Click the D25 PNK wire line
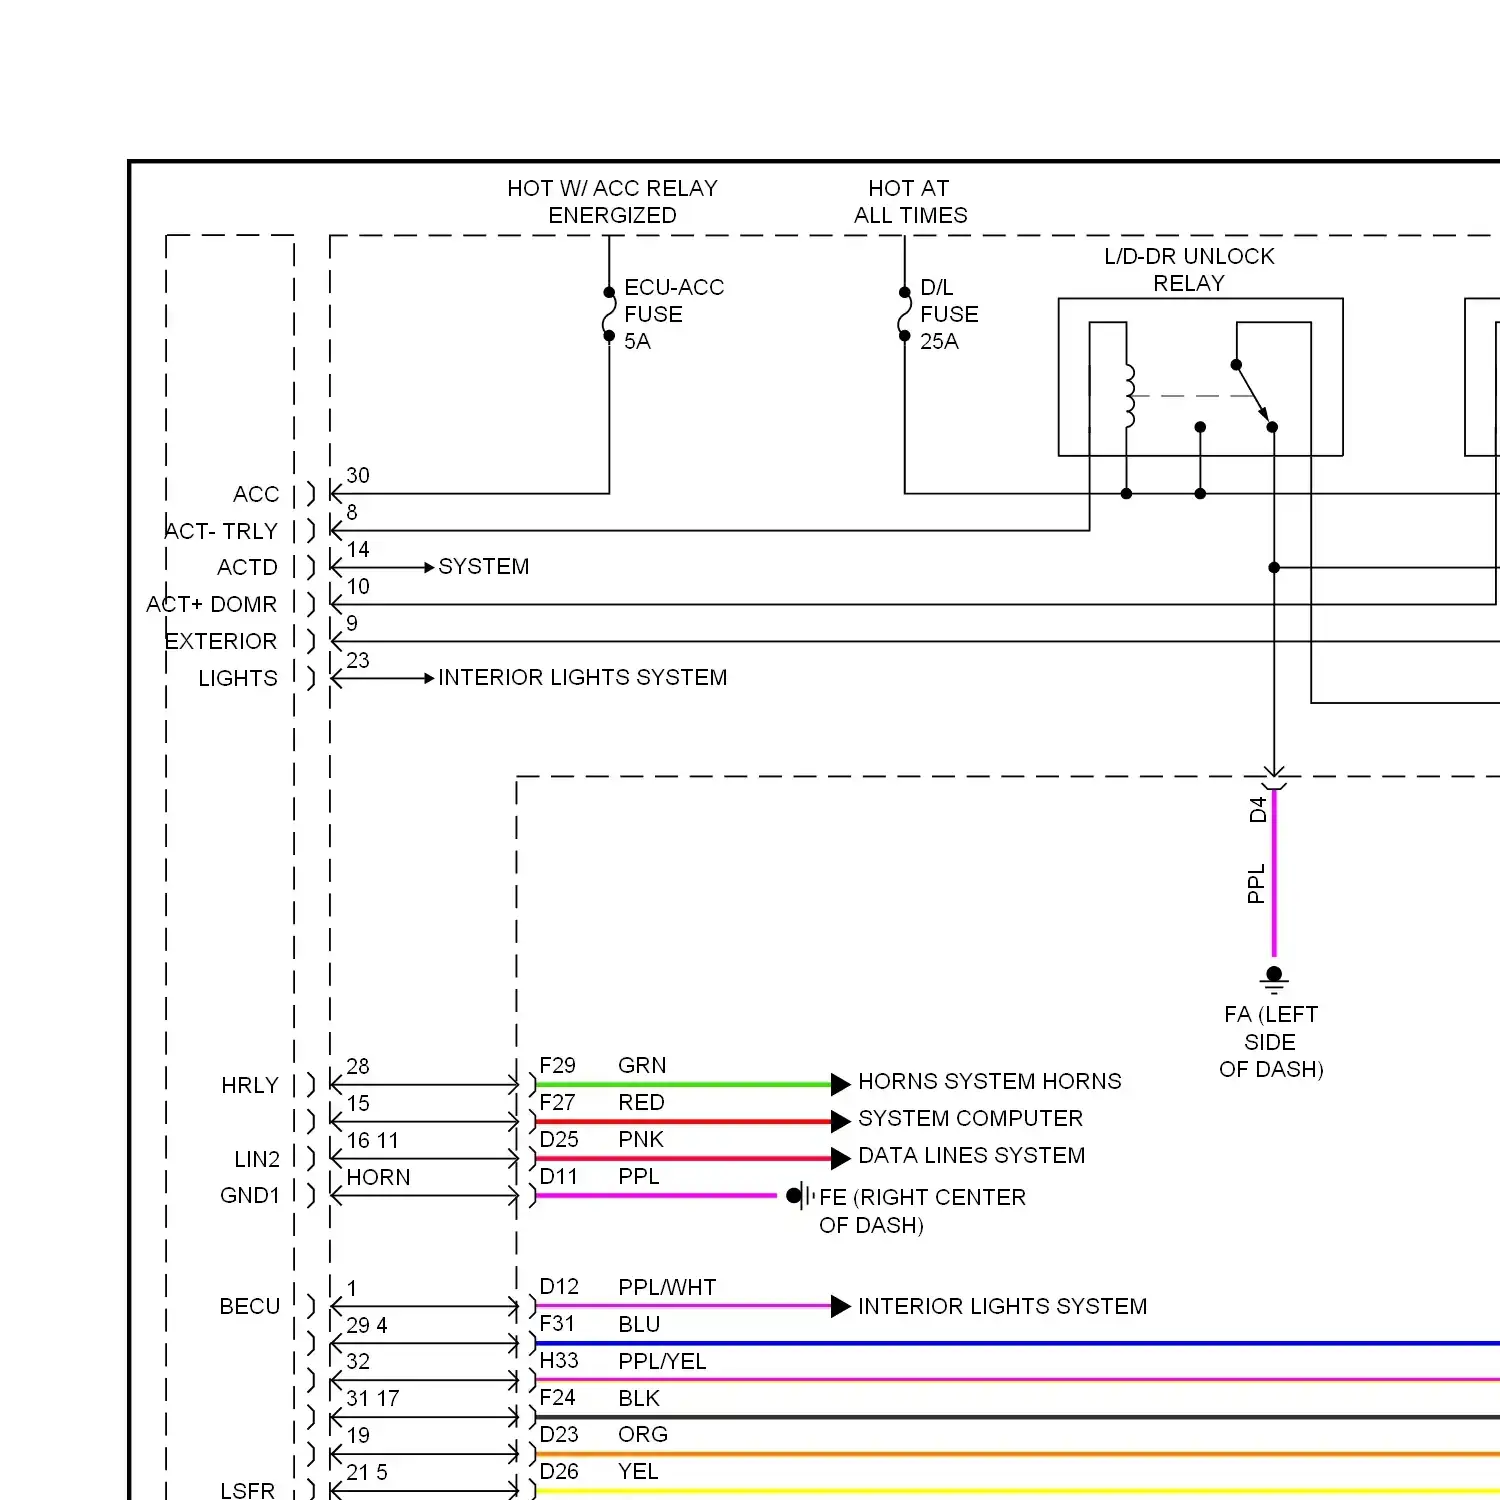 [x=684, y=1158]
